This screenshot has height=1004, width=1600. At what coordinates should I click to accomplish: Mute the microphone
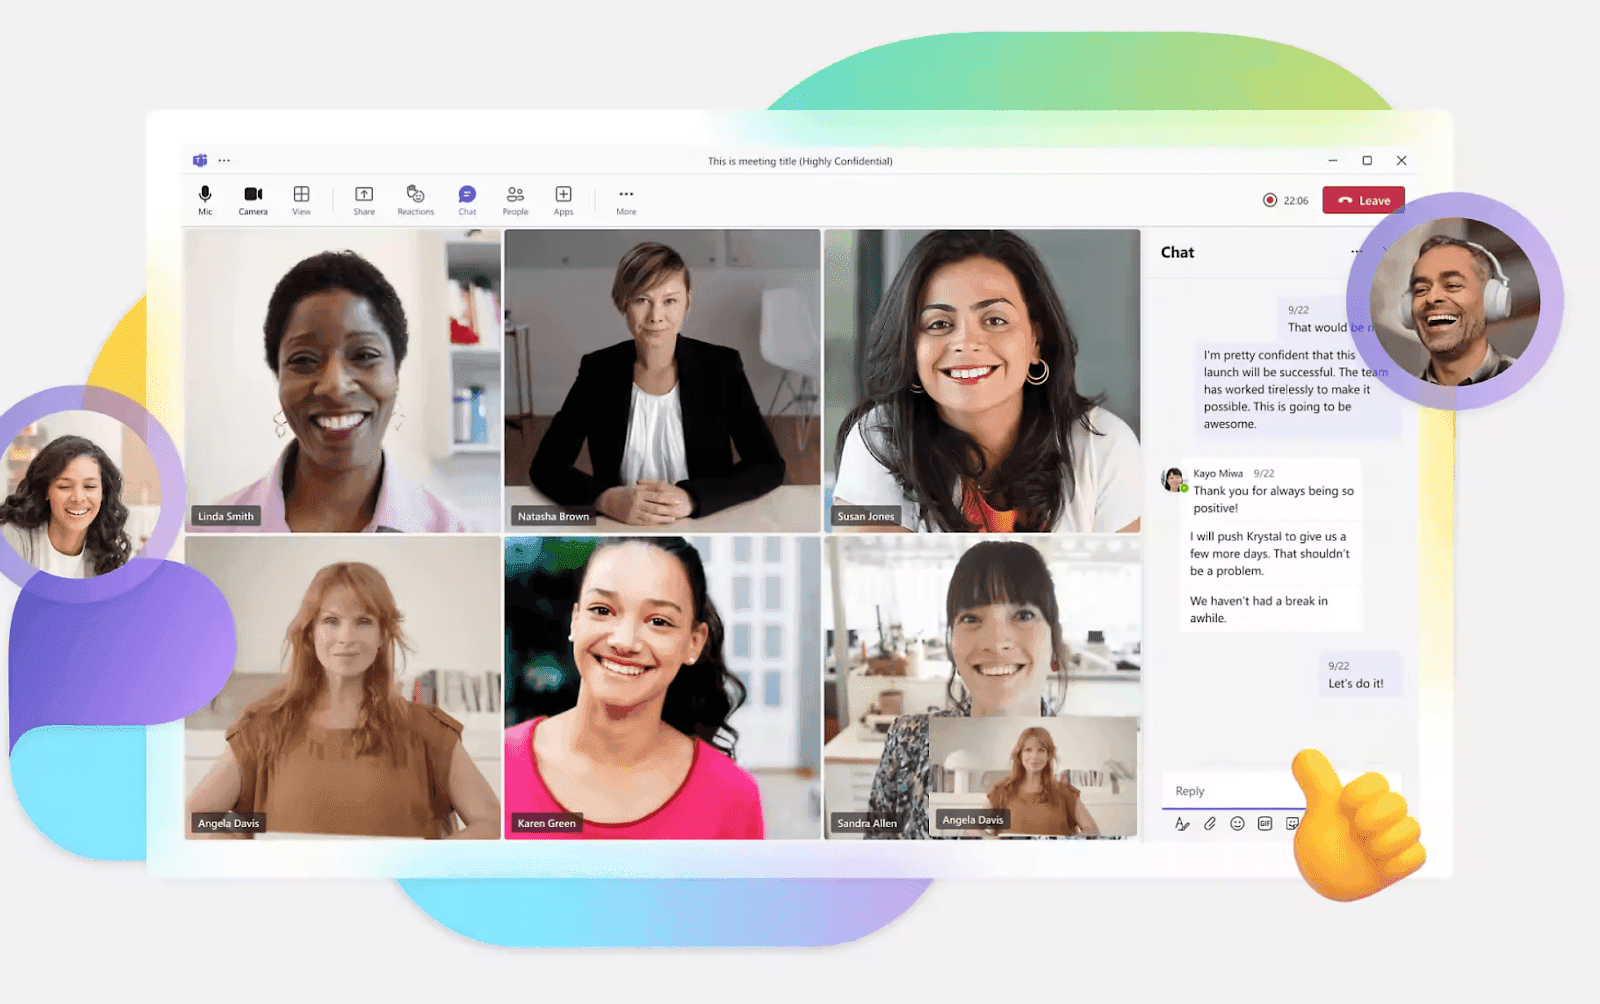coord(205,196)
